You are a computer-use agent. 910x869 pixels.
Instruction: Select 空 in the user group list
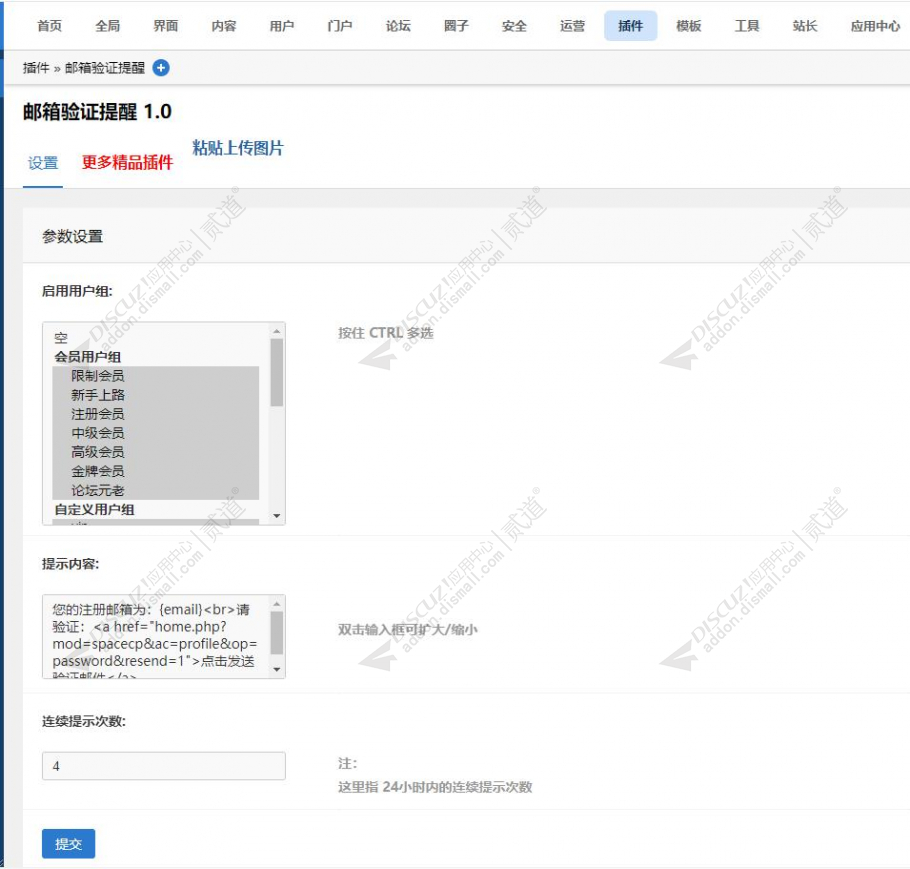point(156,338)
